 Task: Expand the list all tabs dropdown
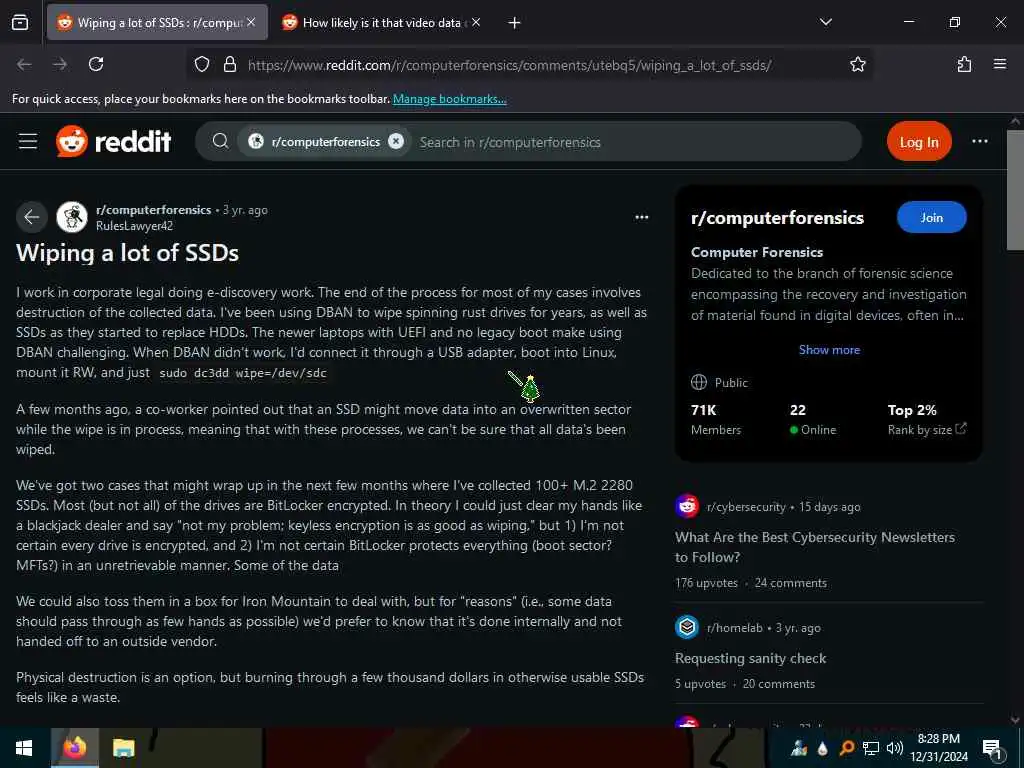825,22
